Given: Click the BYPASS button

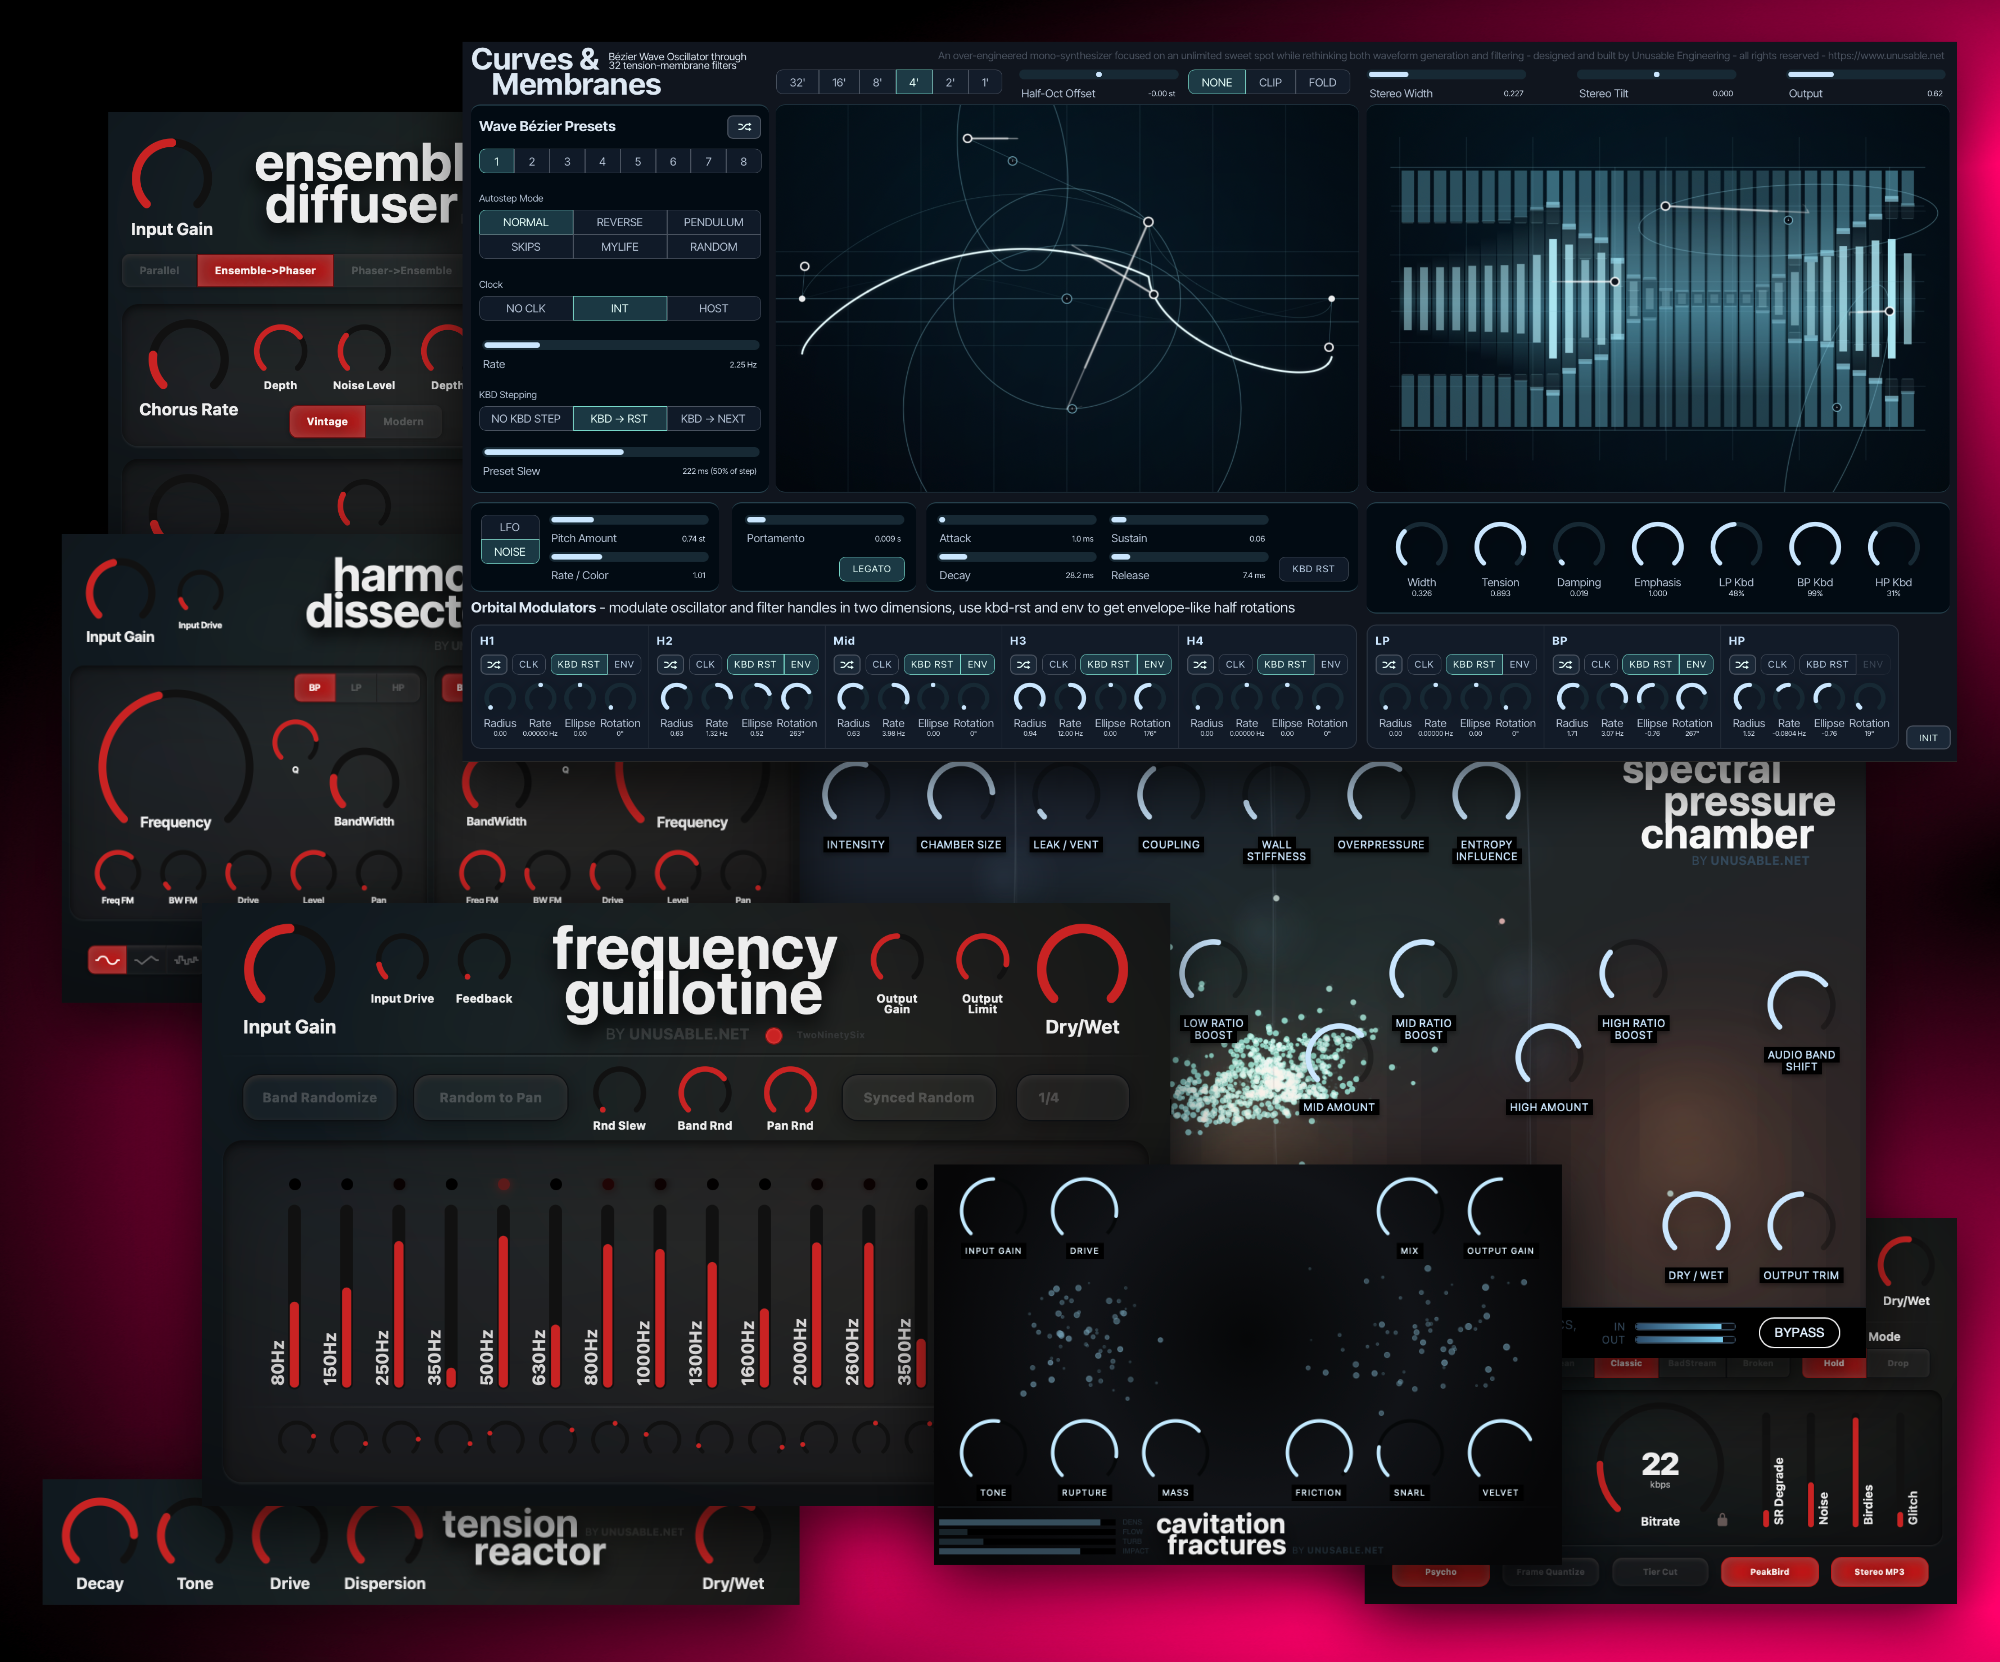Looking at the screenshot, I should point(1798,1332).
